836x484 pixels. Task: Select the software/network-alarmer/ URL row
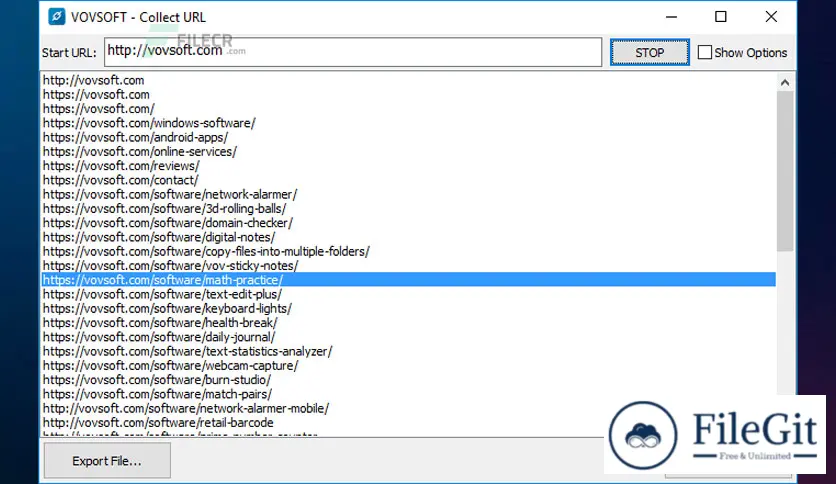pyautogui.click(x=409, y=195)
